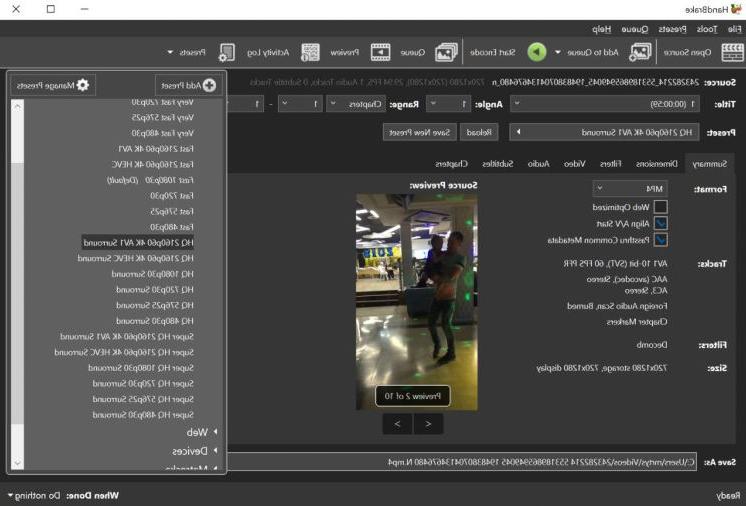Click the Start Encode label

492,52
